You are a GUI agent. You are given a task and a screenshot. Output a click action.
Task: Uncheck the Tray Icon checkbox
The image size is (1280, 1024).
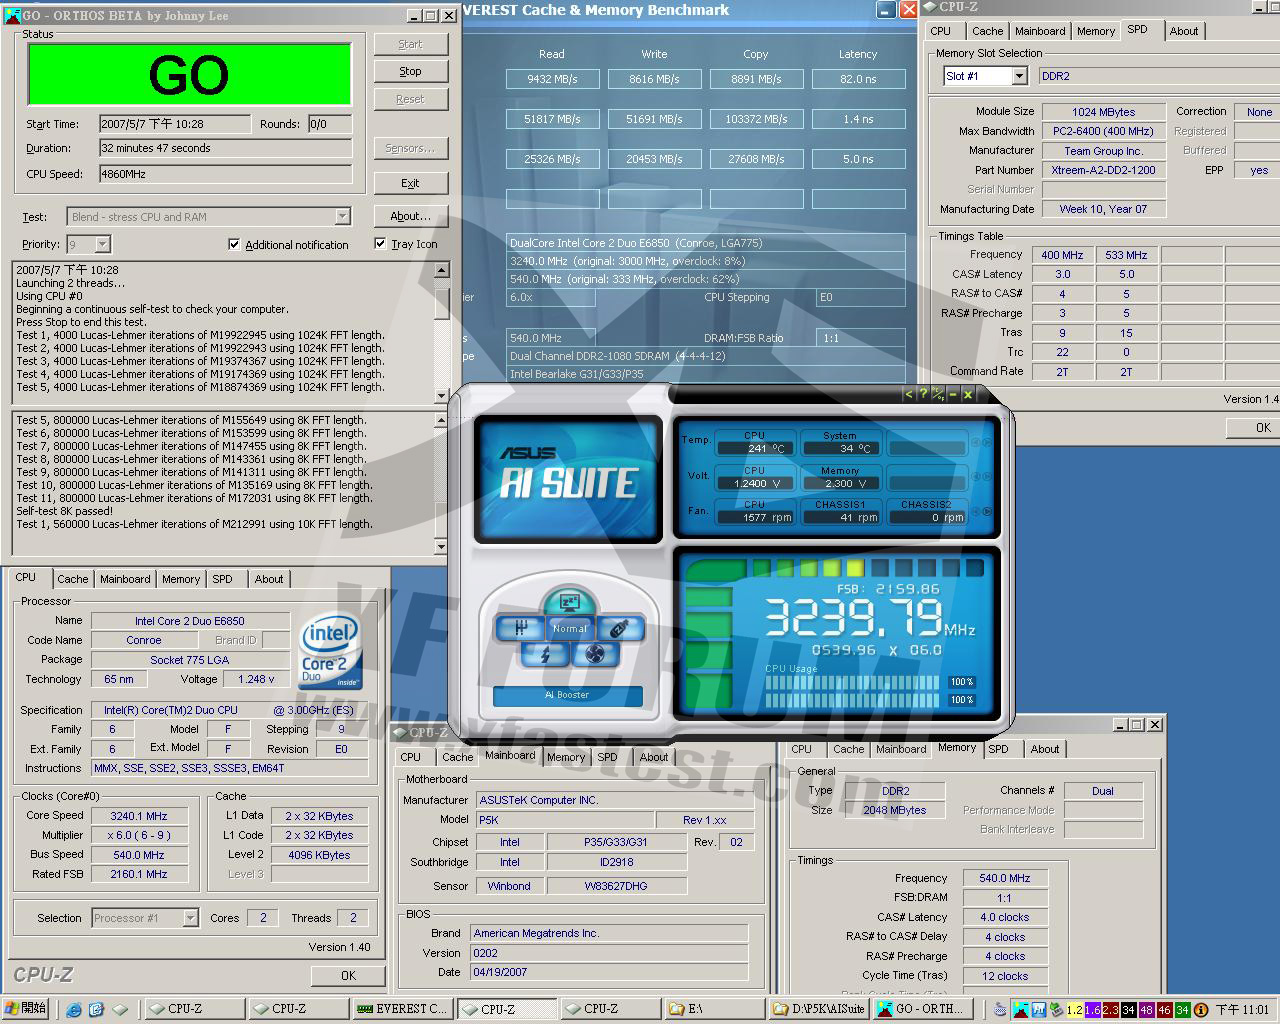380,243
